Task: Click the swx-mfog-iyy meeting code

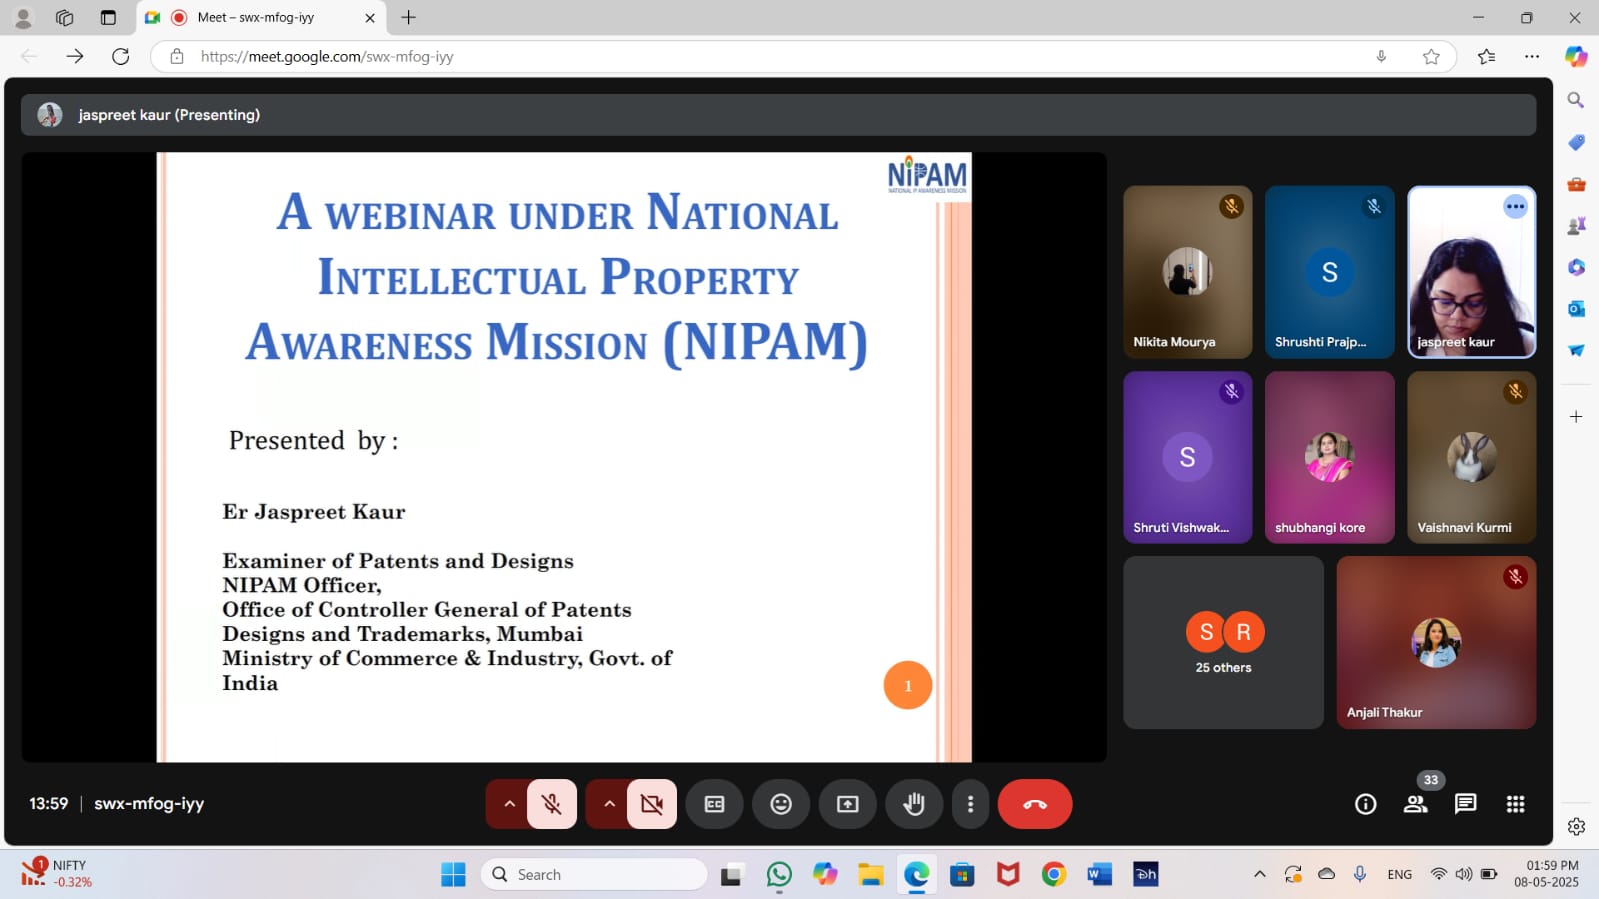Action: click(x=149, y=803)
